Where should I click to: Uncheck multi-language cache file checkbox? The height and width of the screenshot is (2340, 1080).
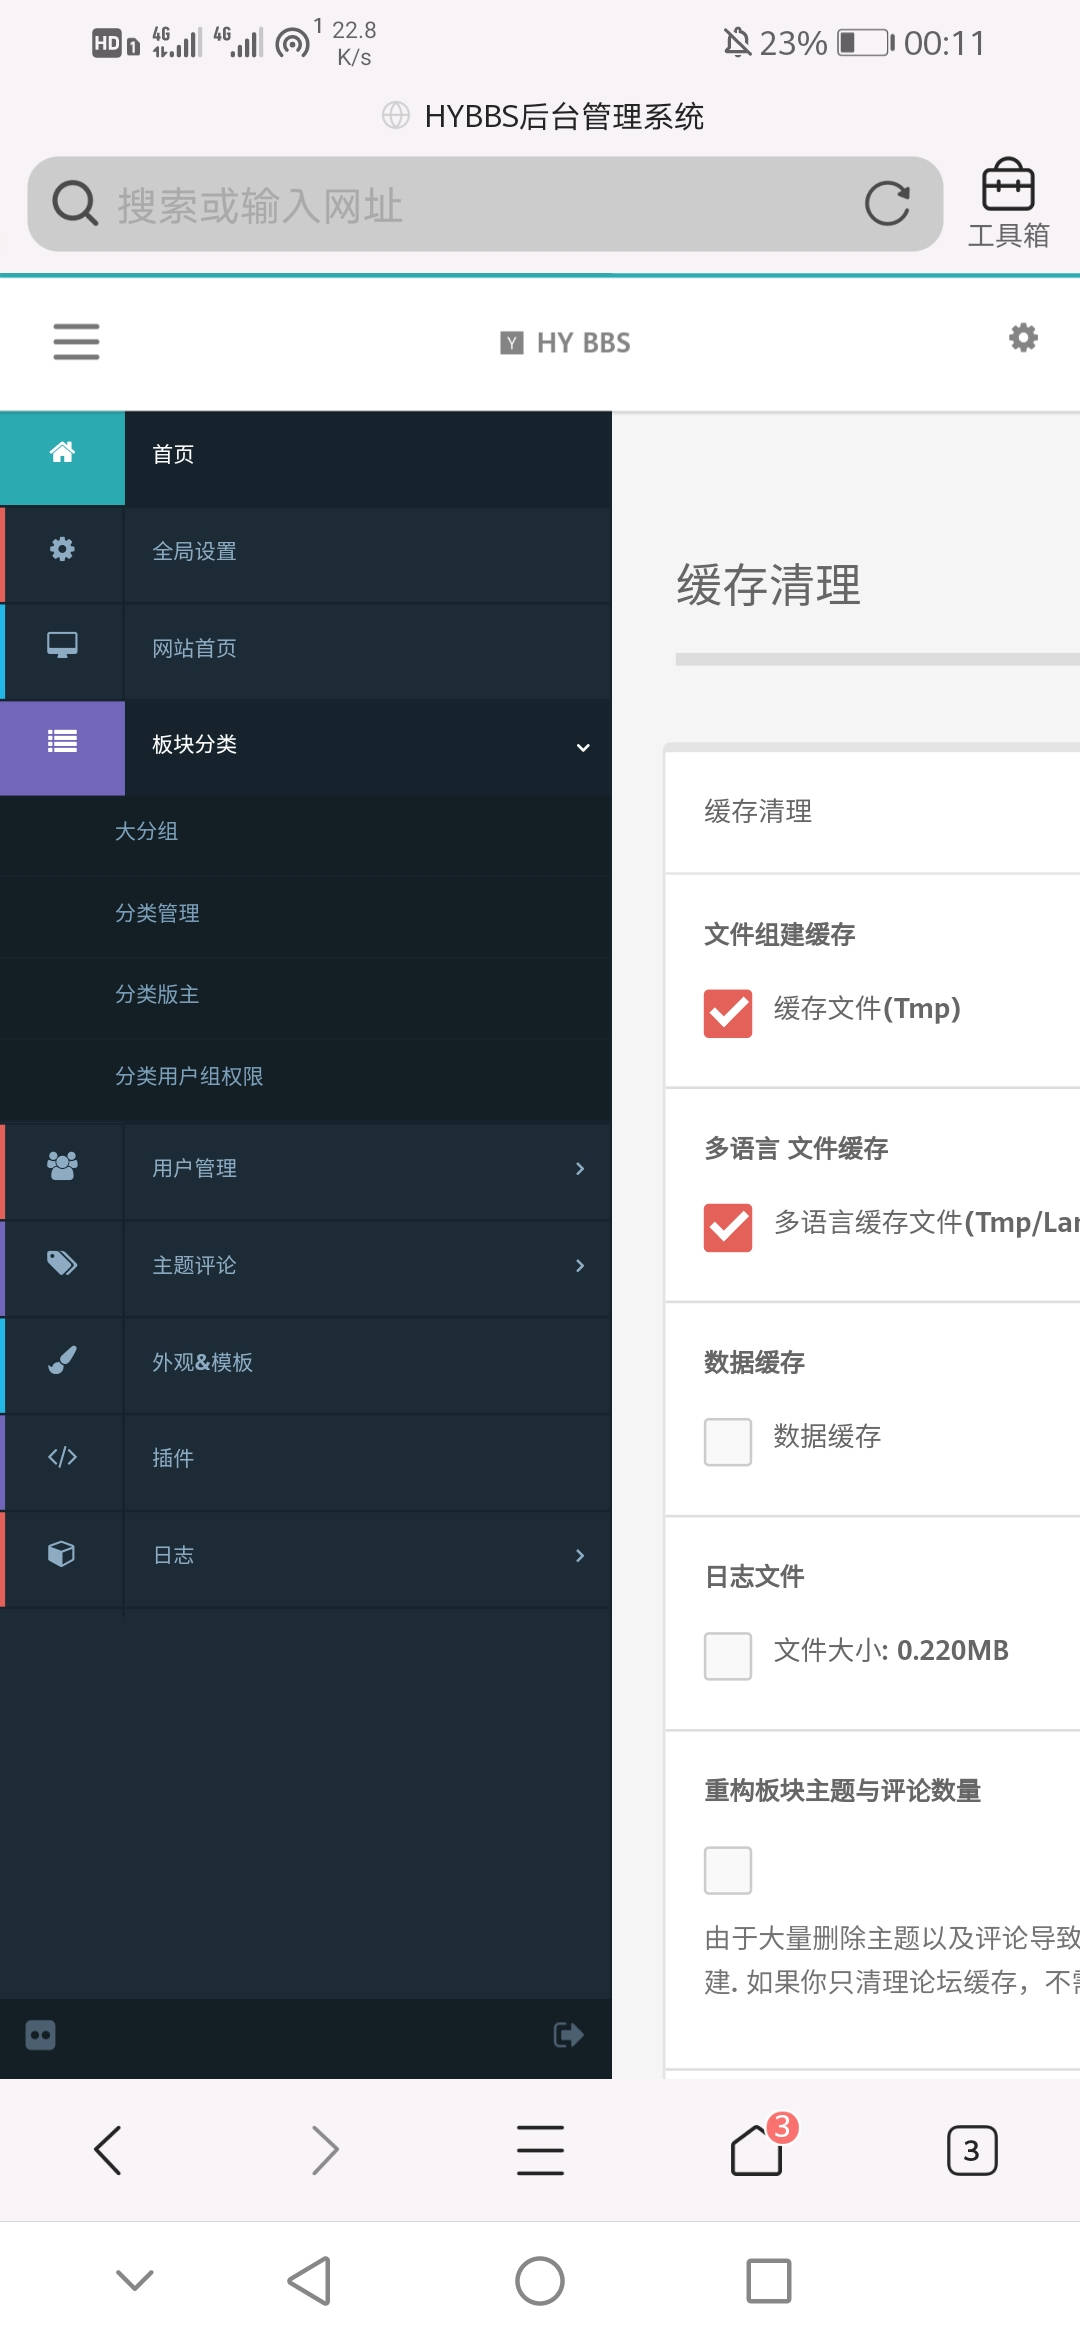(727, 1228)
